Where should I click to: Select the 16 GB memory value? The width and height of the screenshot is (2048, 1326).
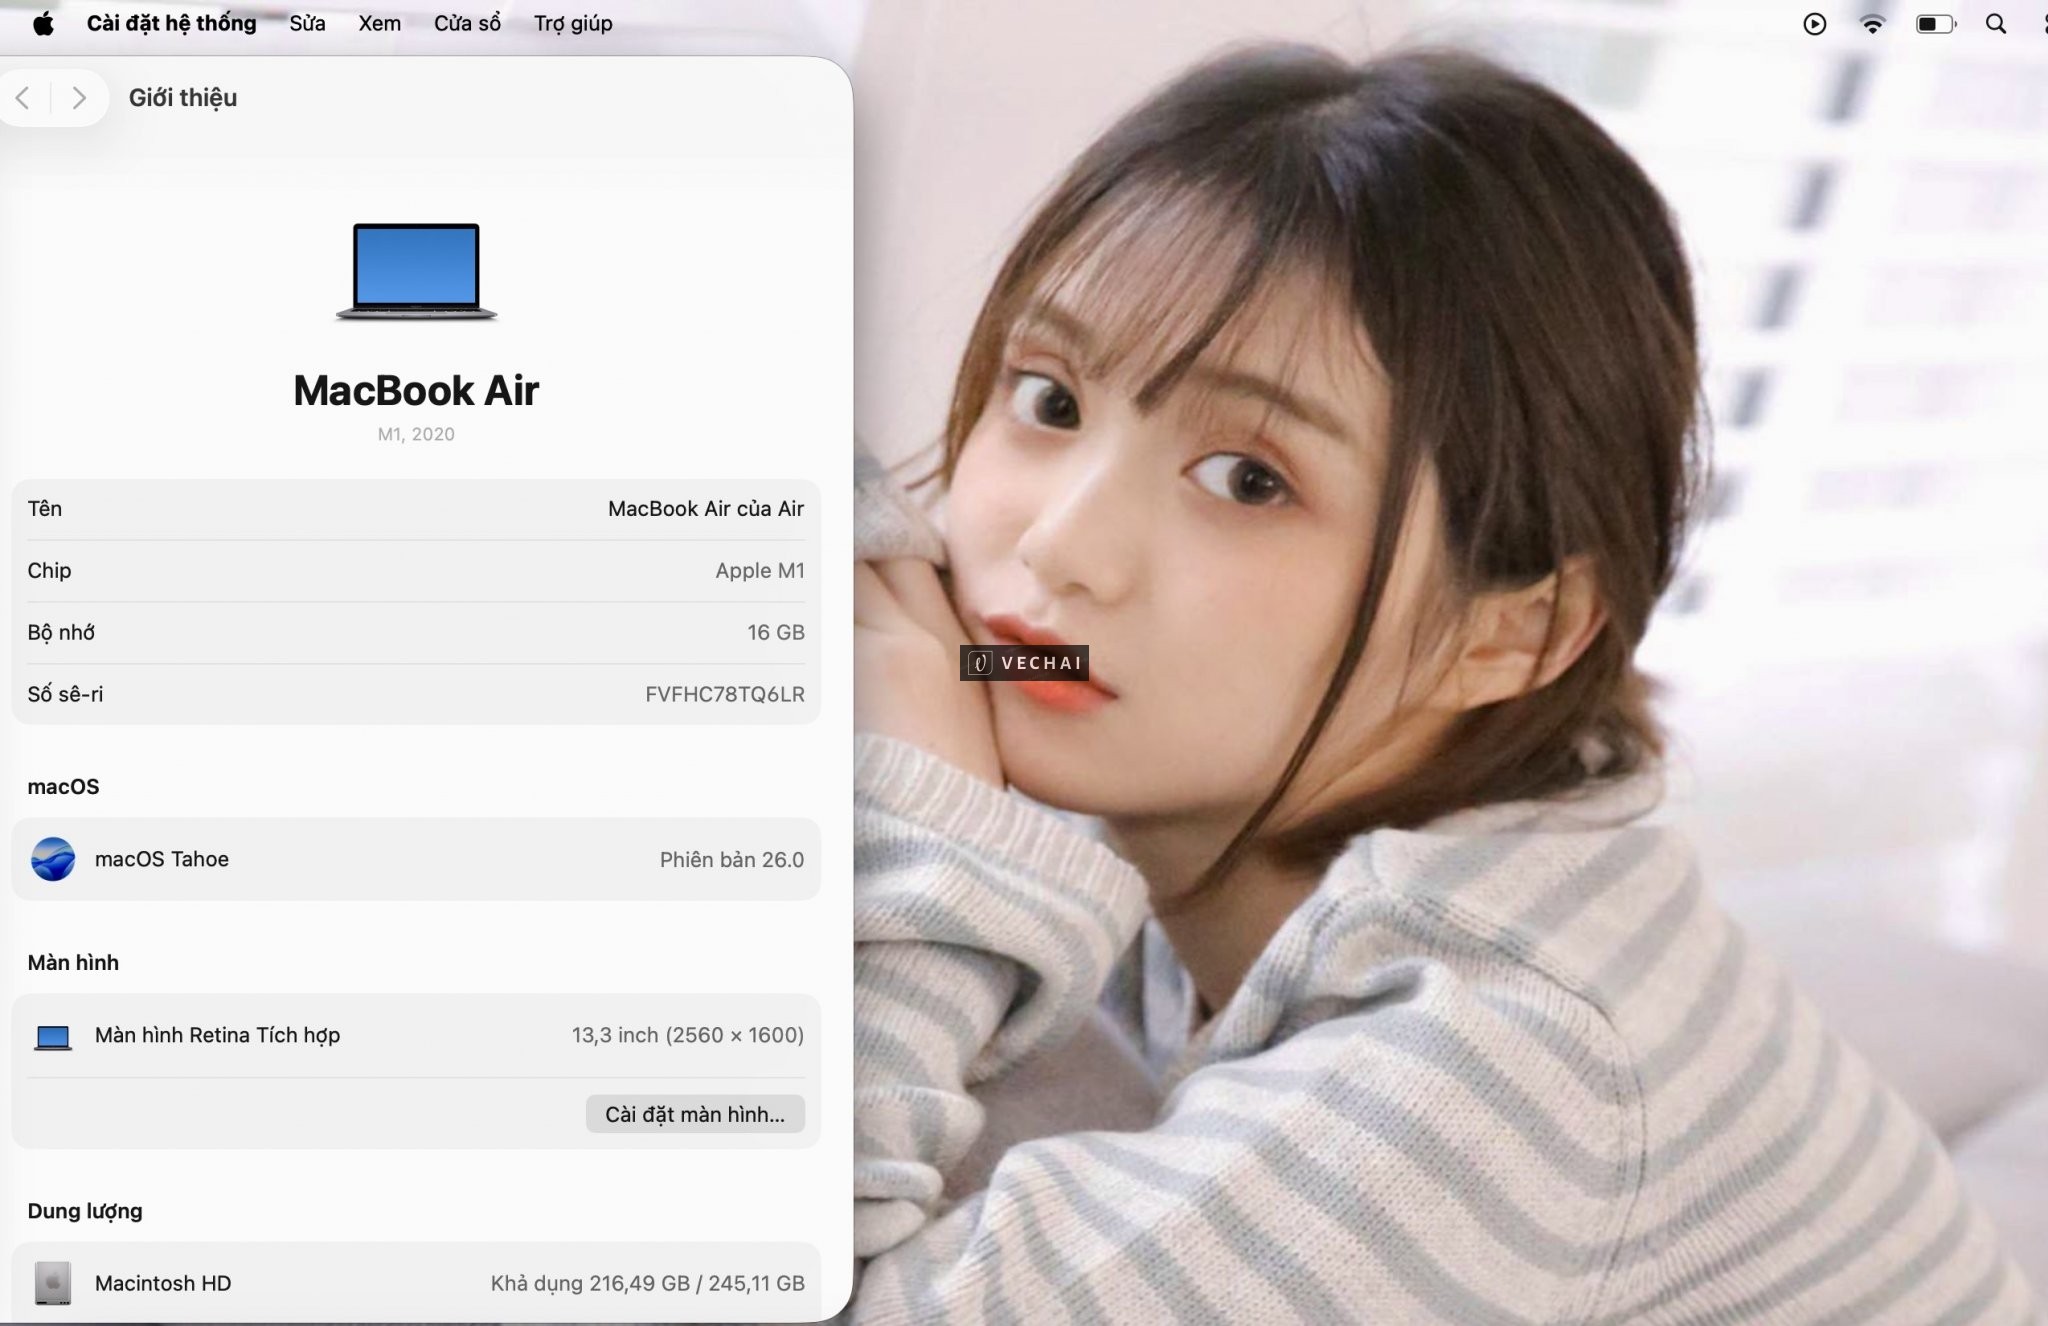point(776,633)
